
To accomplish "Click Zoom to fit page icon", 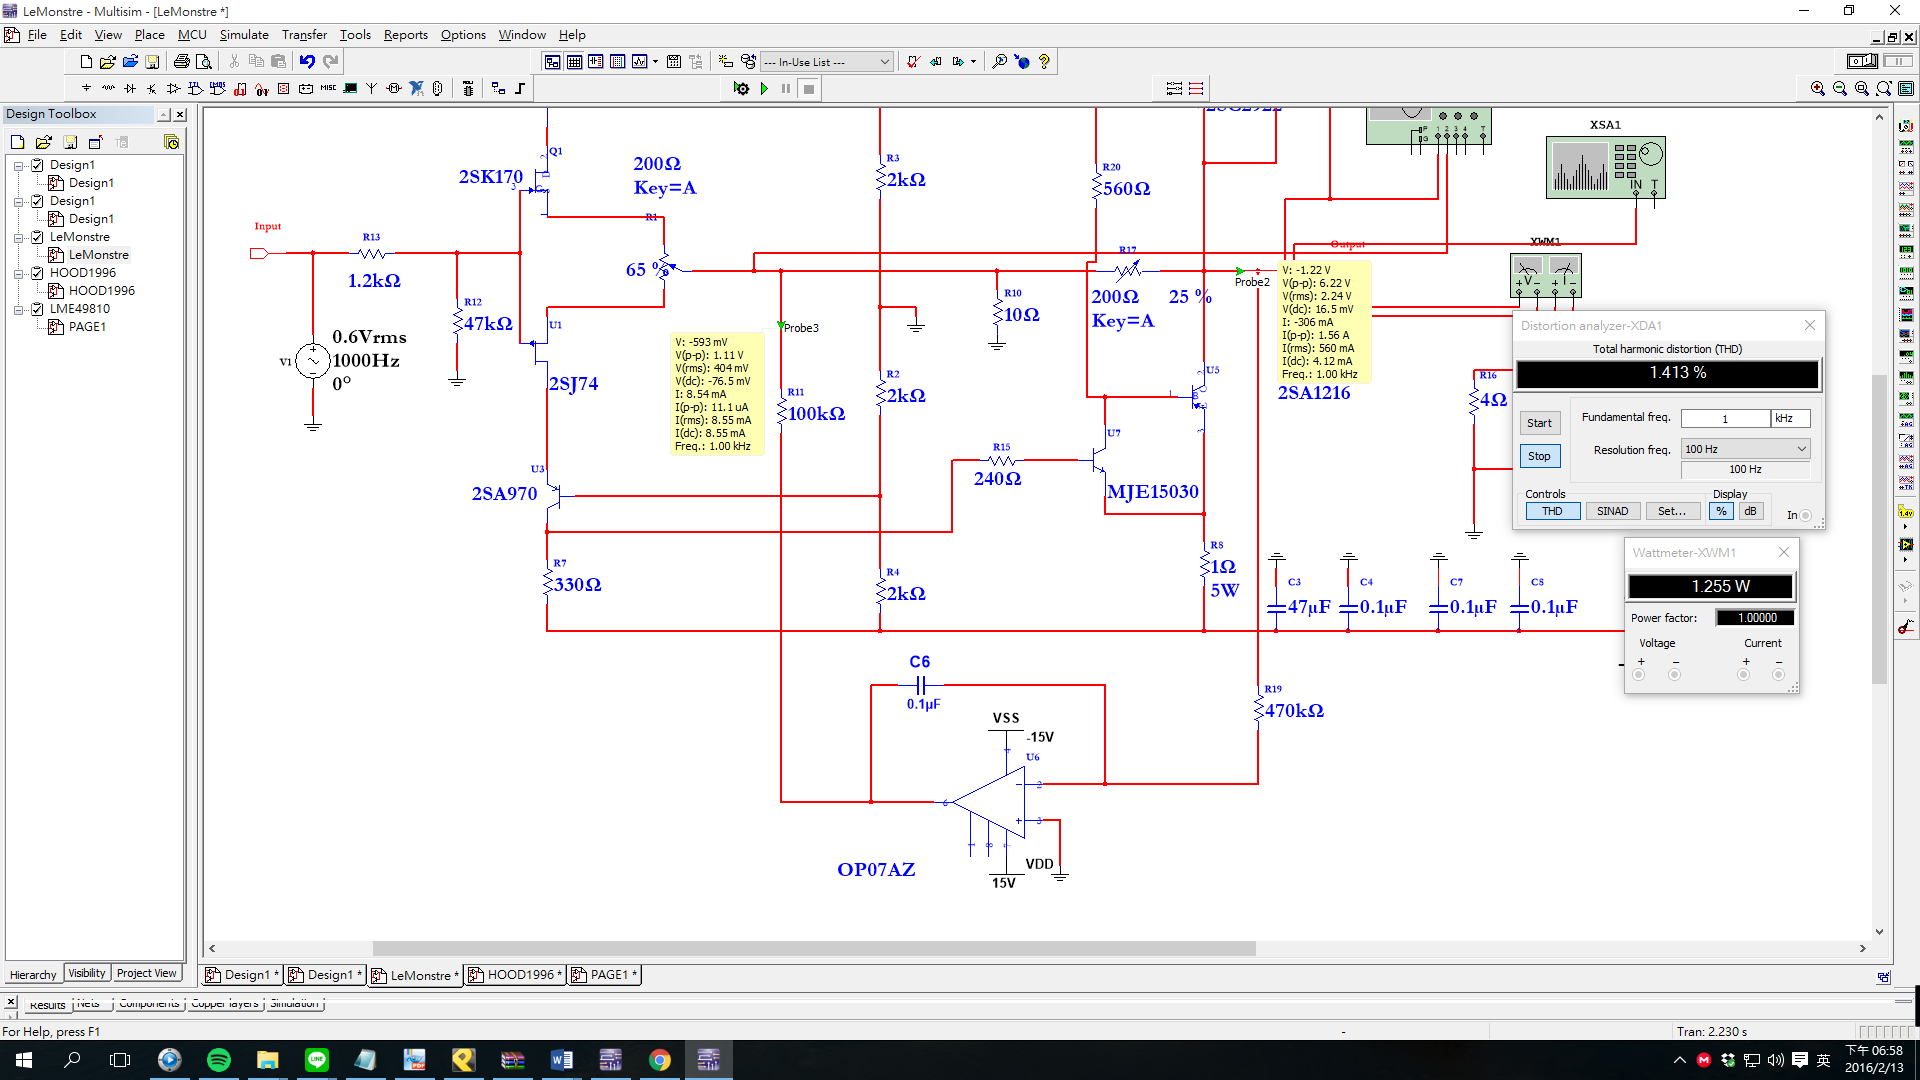I will (x=1884, y=89).
